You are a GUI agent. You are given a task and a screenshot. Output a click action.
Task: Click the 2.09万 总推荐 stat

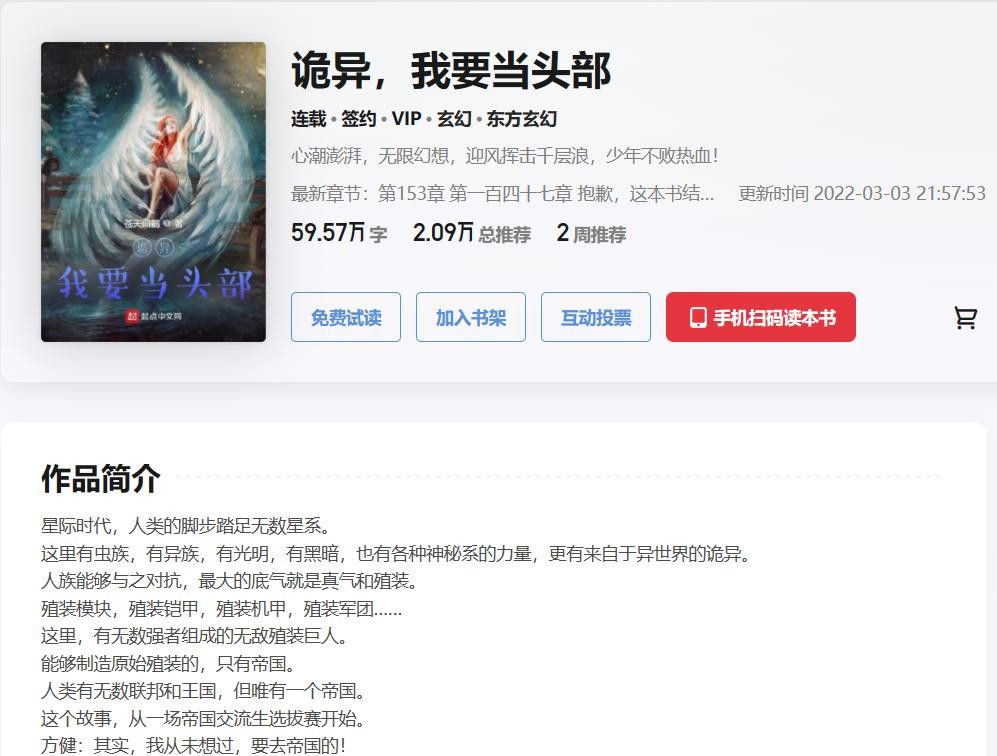click(x=472, y=233)
